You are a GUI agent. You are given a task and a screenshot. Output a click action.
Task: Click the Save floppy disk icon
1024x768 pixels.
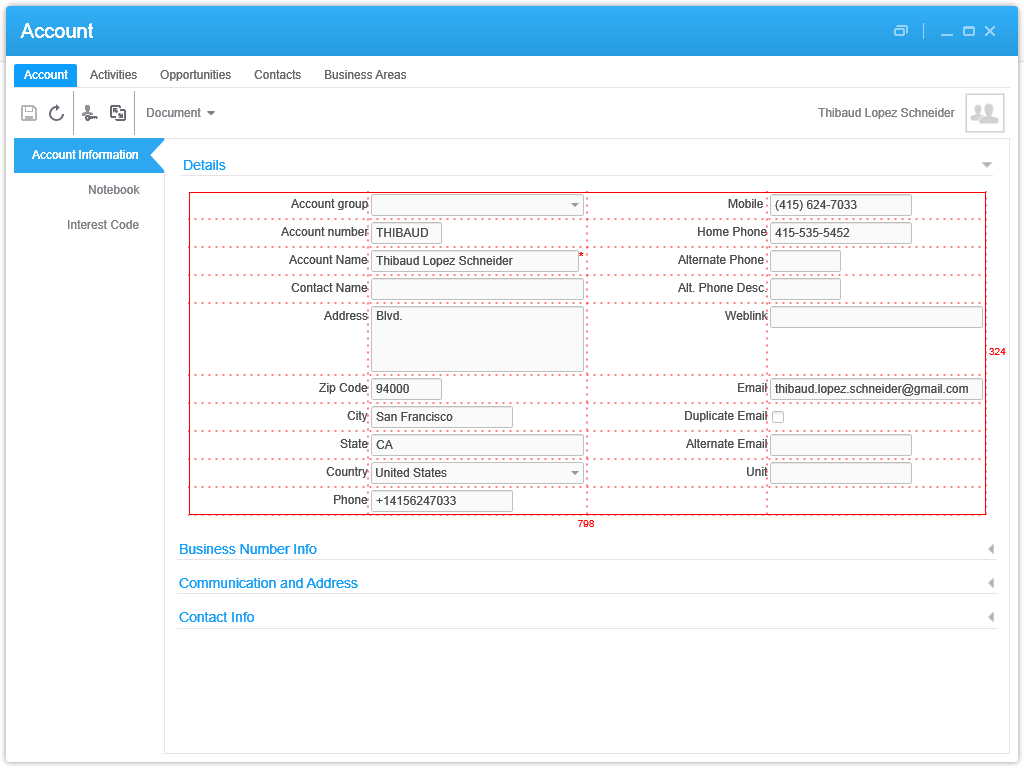[29, 113]
